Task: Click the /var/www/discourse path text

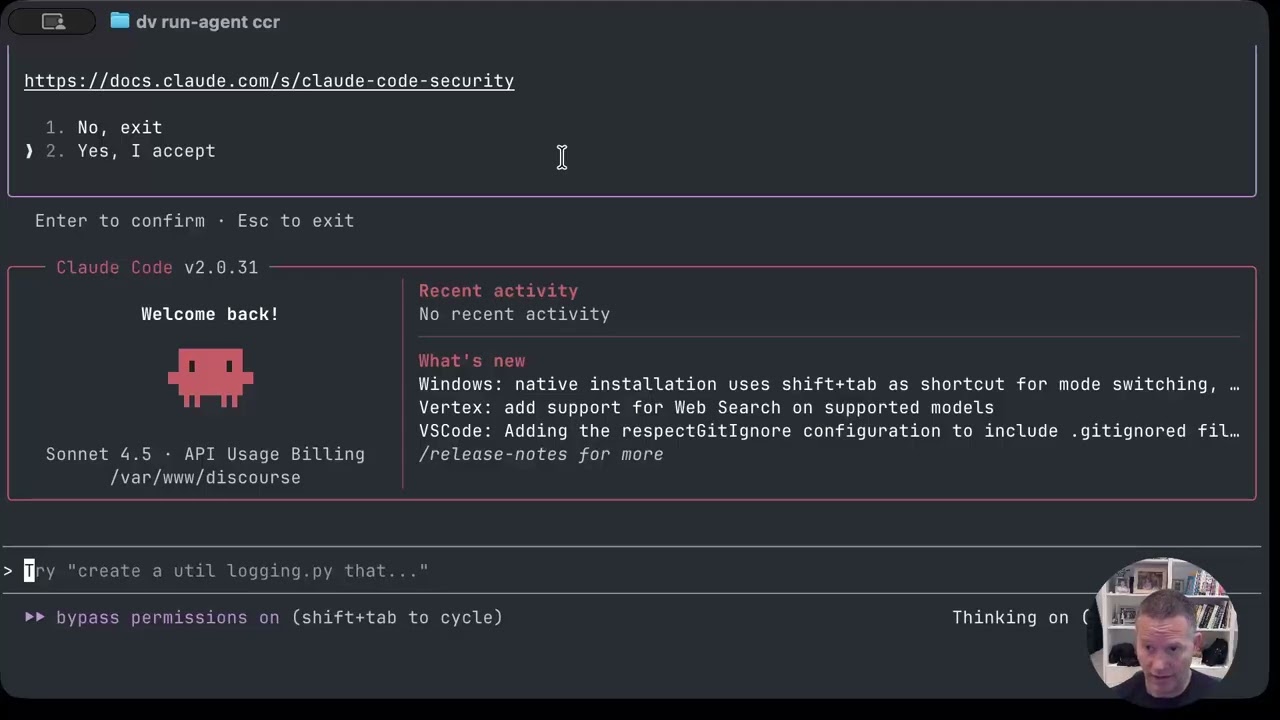Action: click(x=205, y=477)
